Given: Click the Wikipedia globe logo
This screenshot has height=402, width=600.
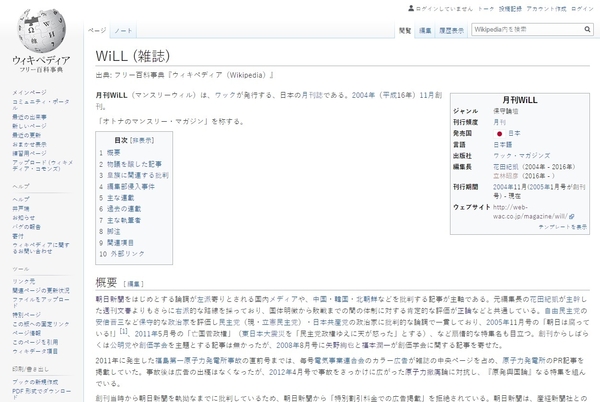Looking at the screenshot, I should [41, 31].
